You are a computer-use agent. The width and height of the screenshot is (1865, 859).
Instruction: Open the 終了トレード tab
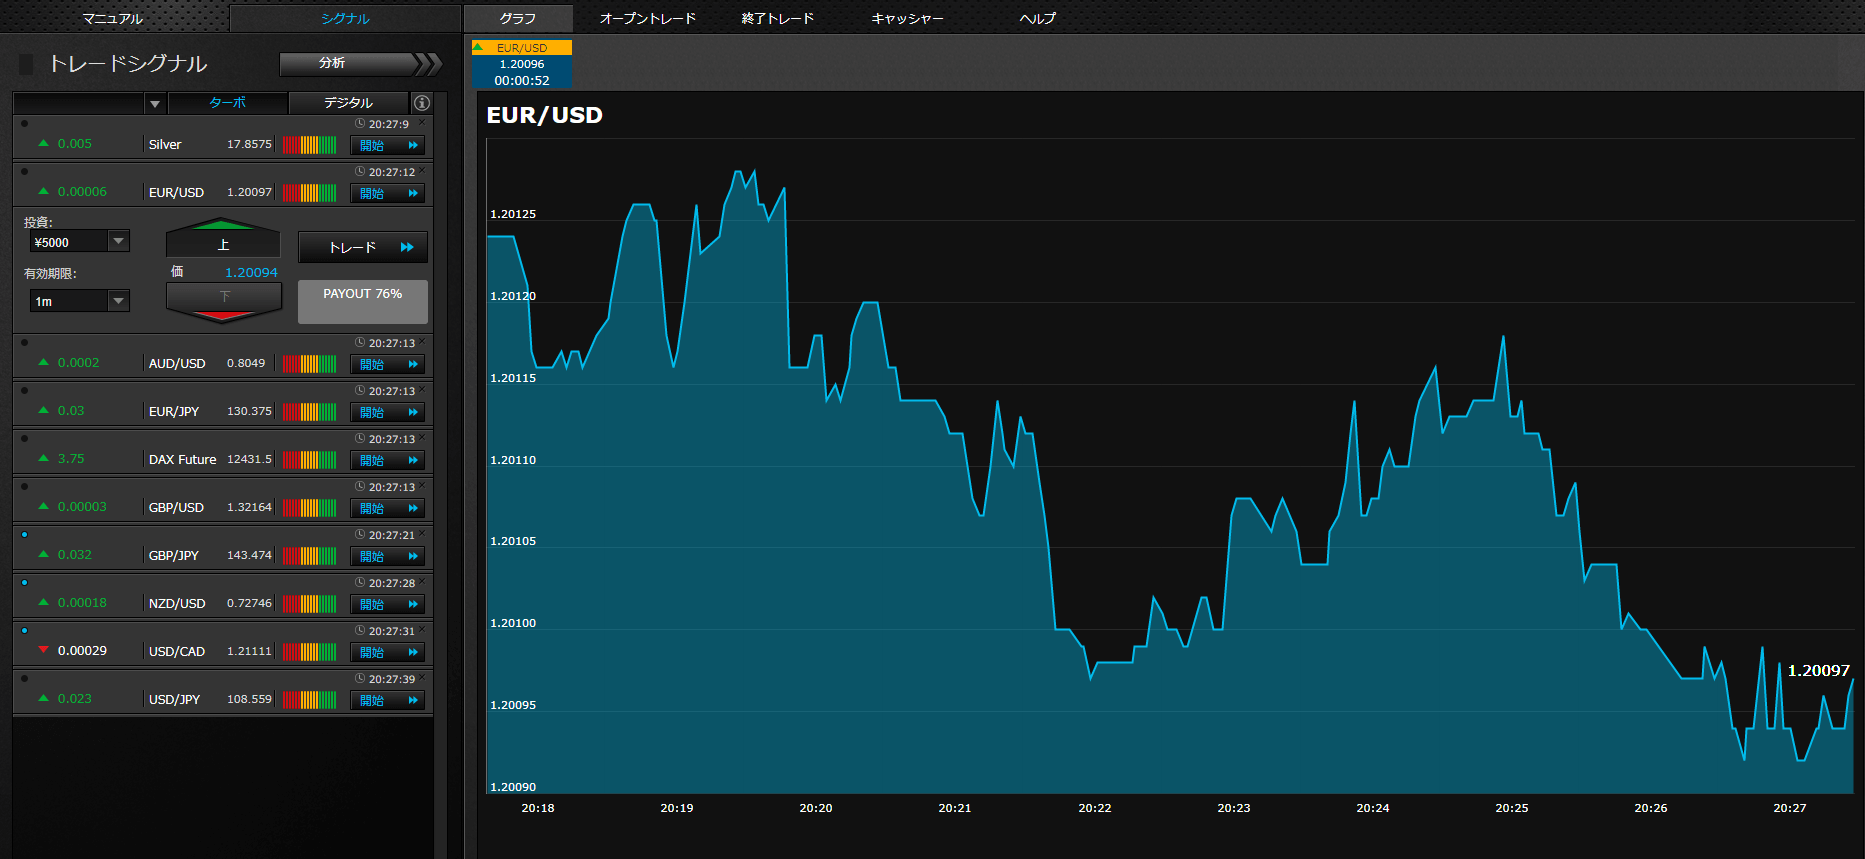tap(778, 18)
